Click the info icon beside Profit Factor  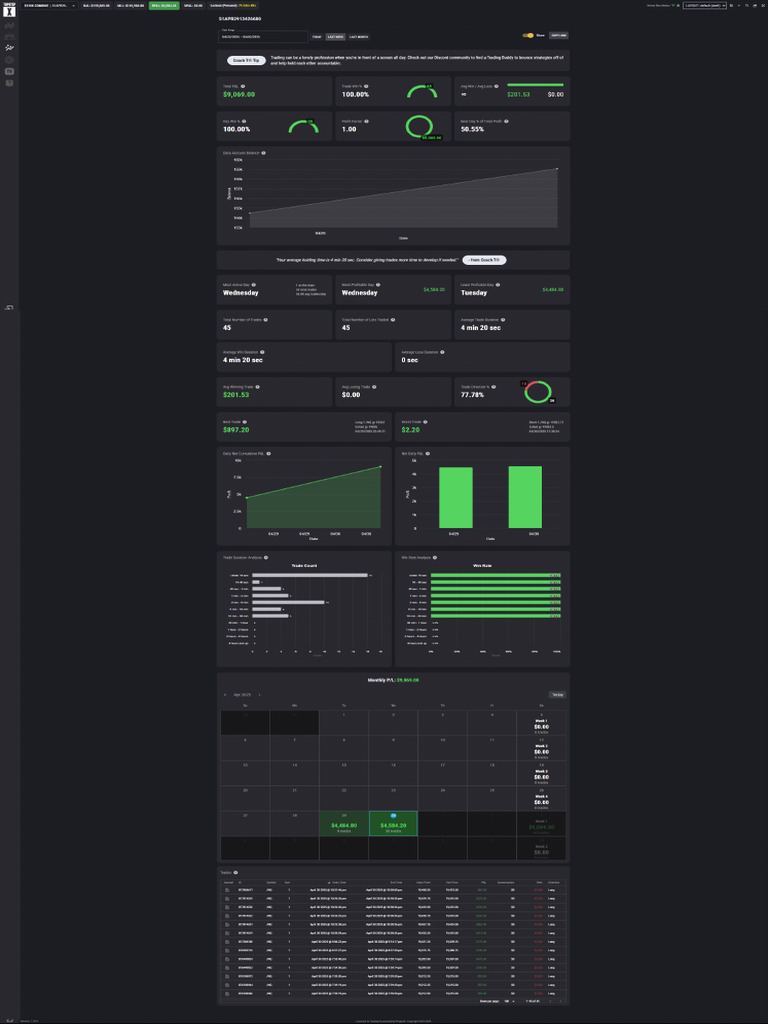pos(367,121)
